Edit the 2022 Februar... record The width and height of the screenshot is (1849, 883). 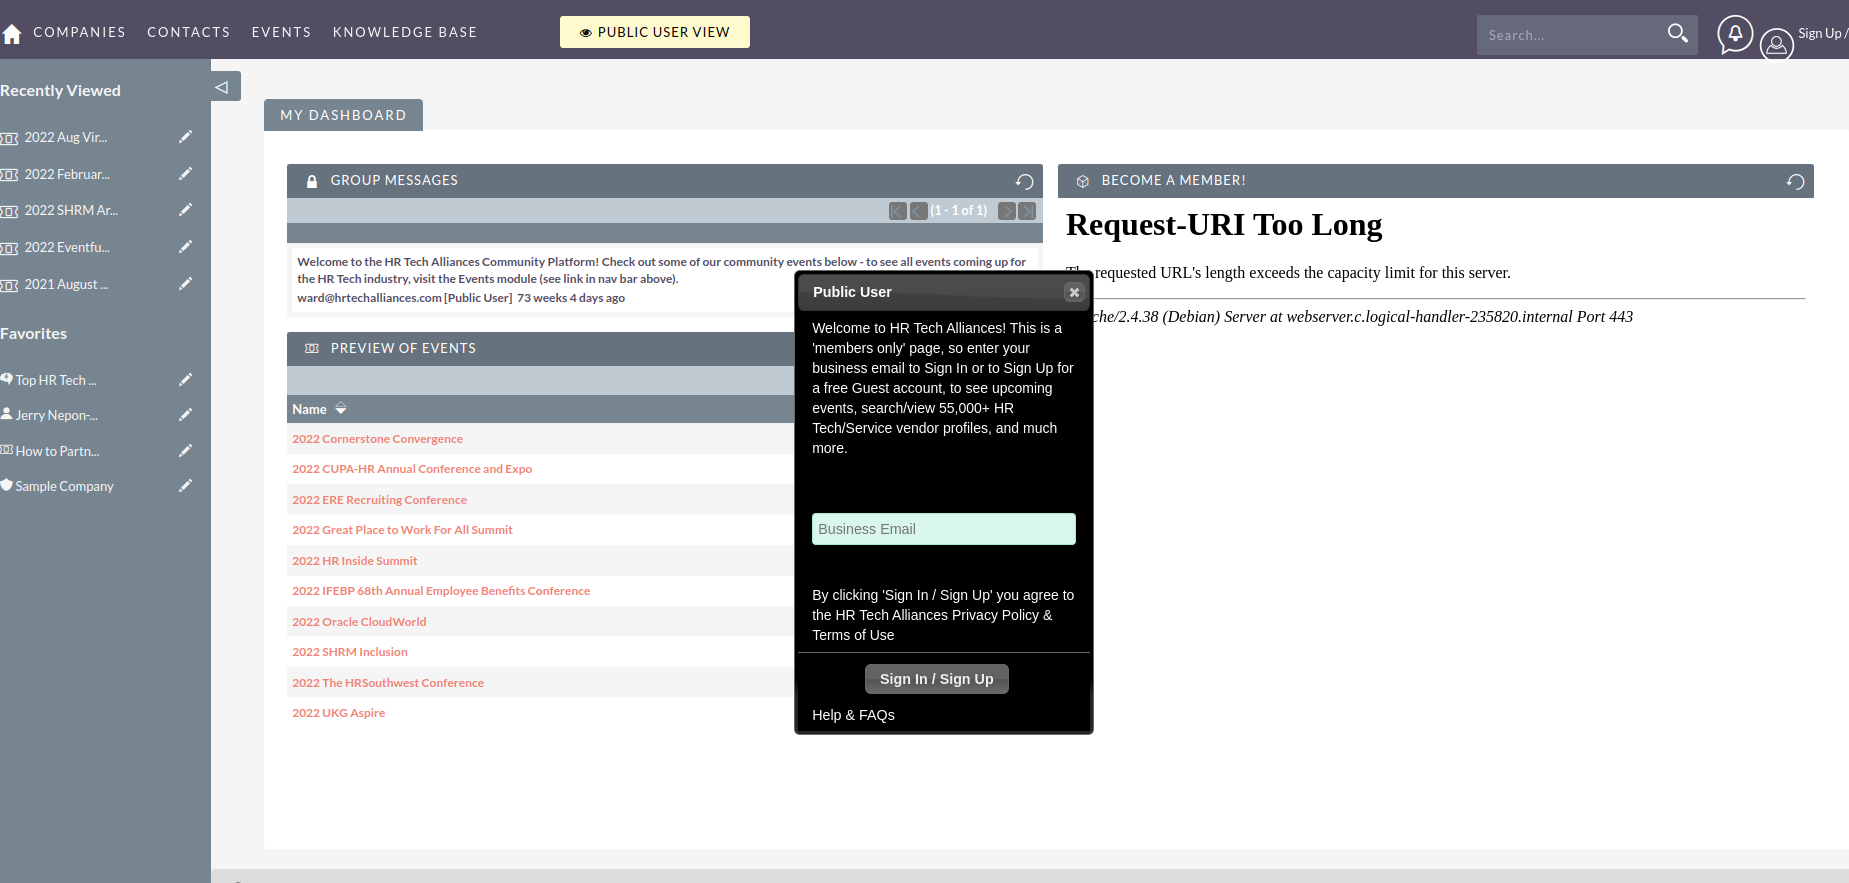coord(185,174)
